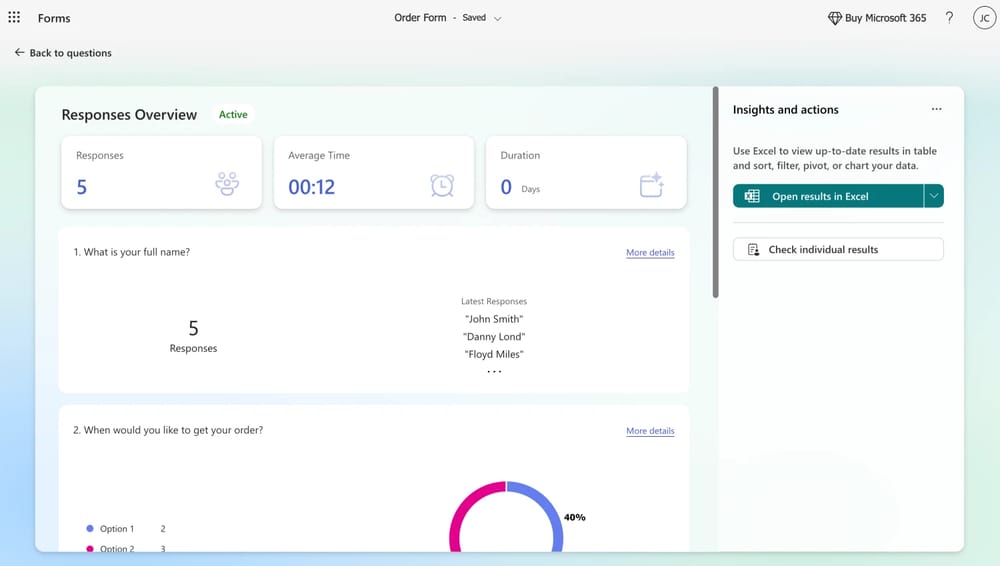Click the Average Time alarm clock icon
Screen dimensions: 1000x566
click(441, 185)
